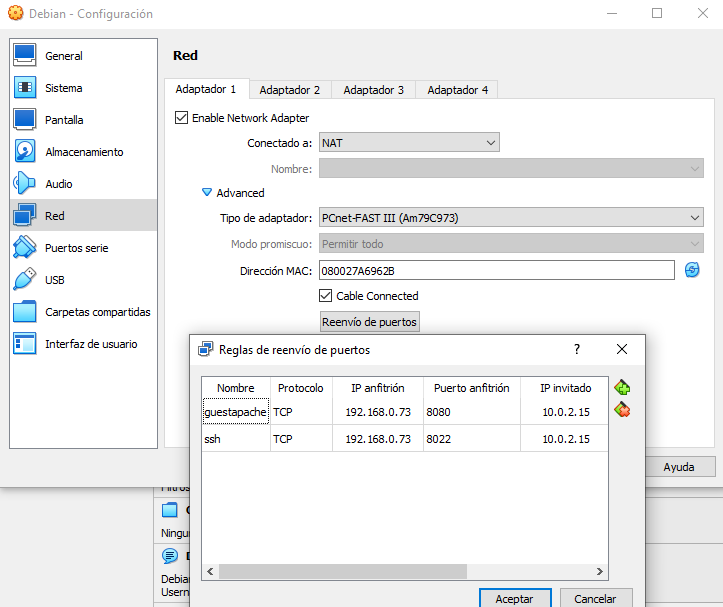Viewport: 723px width, 607px height.
Task: Click host IP cell in ssh row
Action: (x=378, y=439)
